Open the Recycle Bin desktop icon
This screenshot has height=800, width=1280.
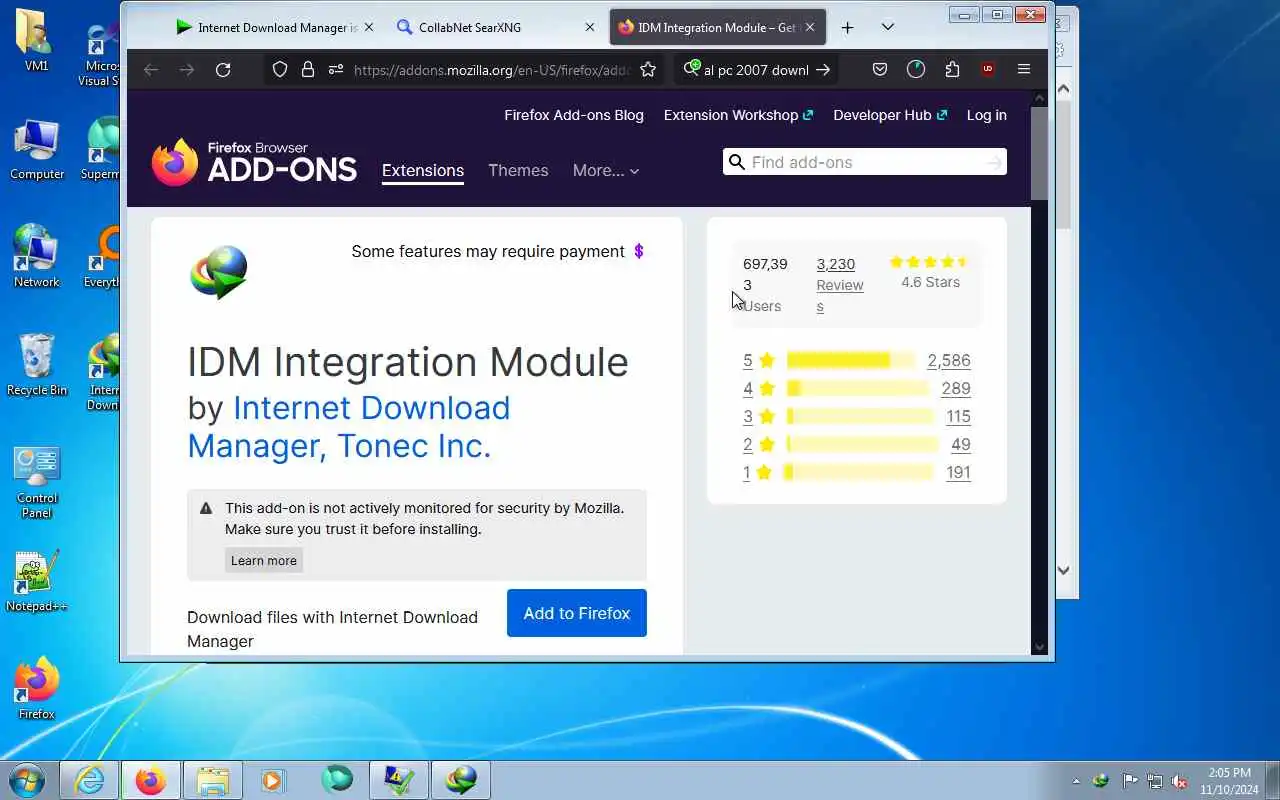coord(37,364)
